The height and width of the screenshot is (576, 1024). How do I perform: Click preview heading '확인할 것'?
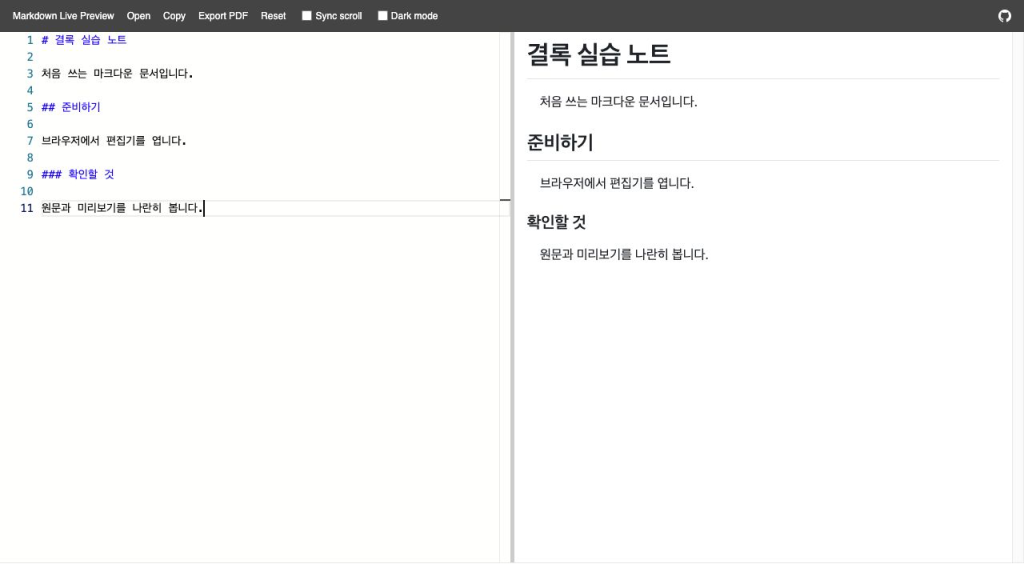(x=556, y=222)
